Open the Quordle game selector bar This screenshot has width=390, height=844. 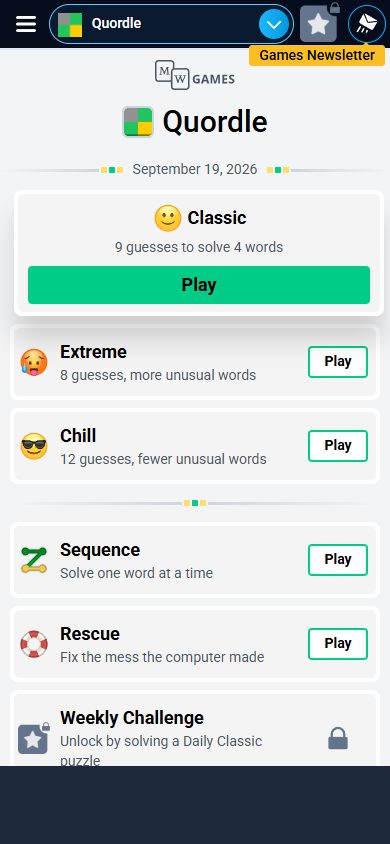tap(171, 24)
